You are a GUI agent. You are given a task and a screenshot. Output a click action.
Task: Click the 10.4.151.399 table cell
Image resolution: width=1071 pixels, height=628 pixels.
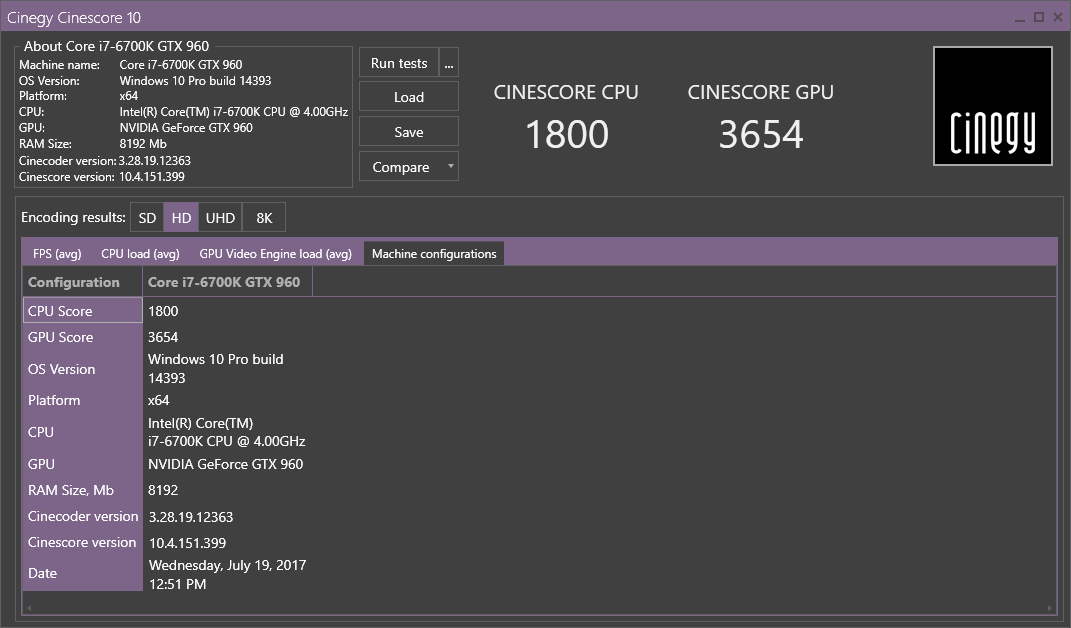188,543
